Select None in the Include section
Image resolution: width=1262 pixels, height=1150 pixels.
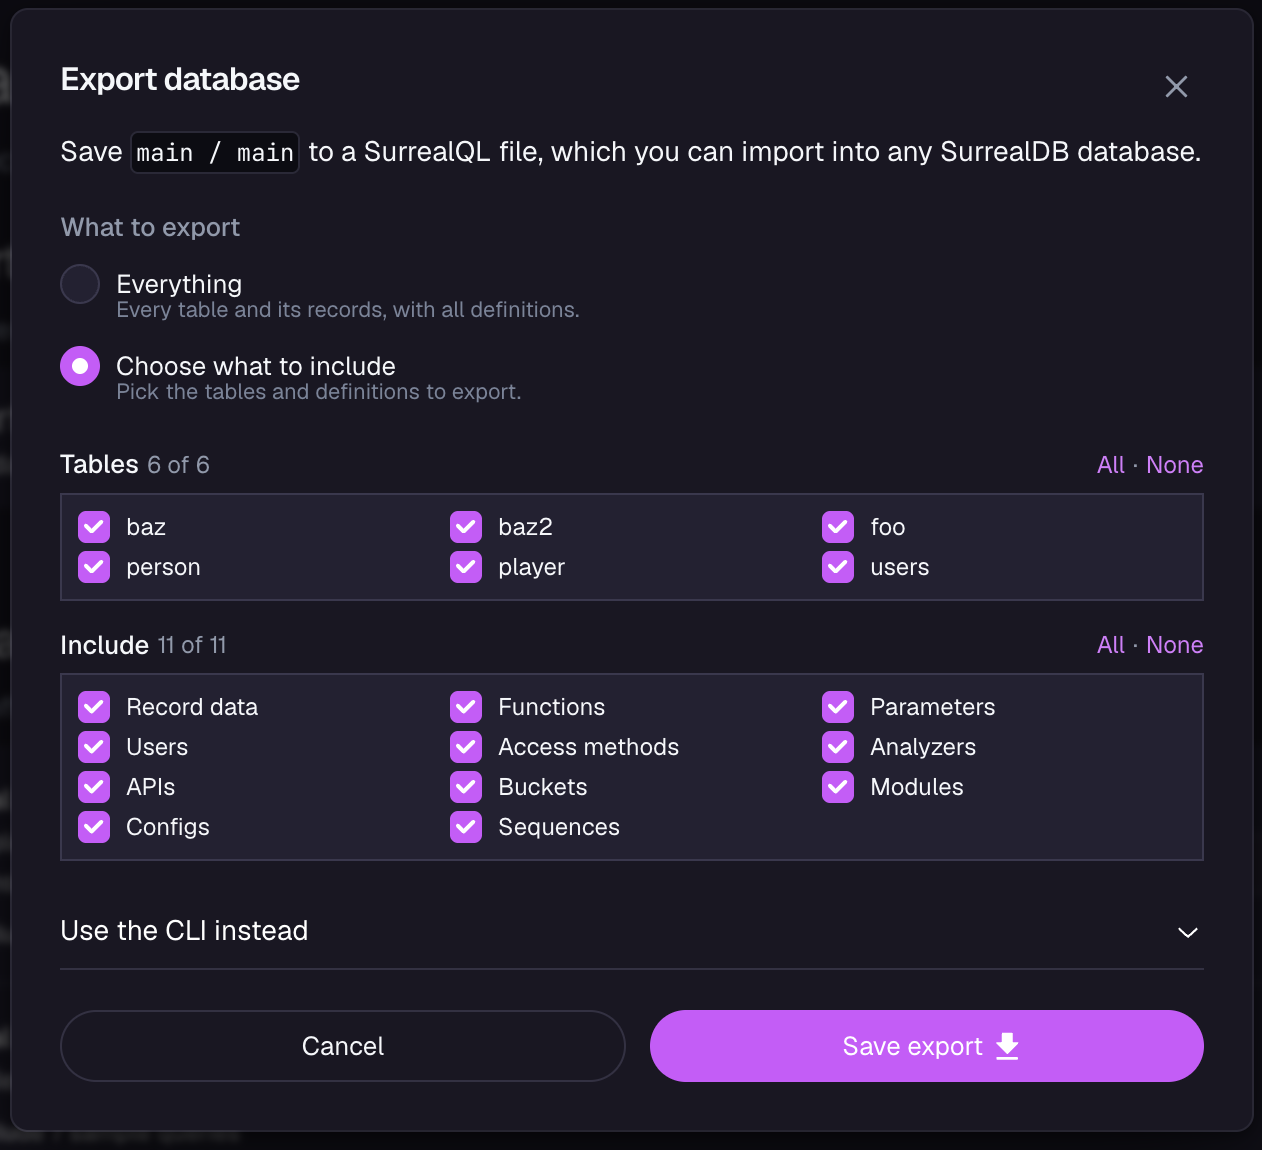(x=1174, y=645)
